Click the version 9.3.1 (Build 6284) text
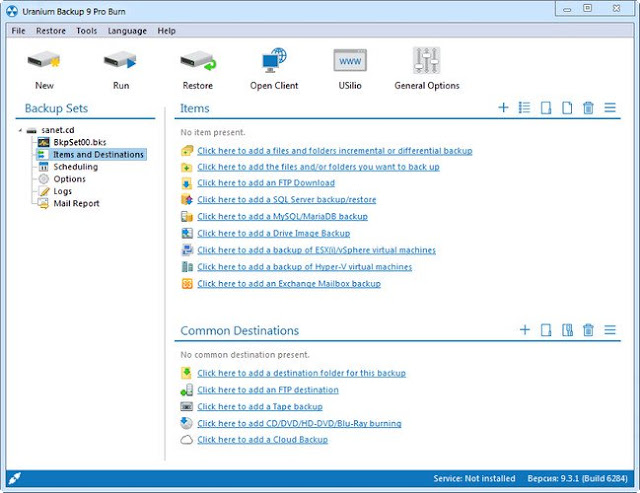Image resolution: width=640 pixels, height=493 pixels. coord(577,478)
